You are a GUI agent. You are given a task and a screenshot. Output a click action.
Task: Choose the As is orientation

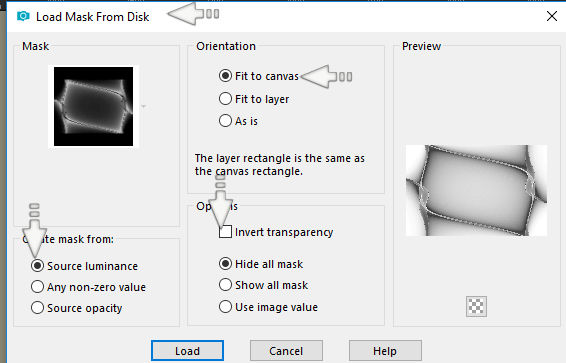coord(238,121)
